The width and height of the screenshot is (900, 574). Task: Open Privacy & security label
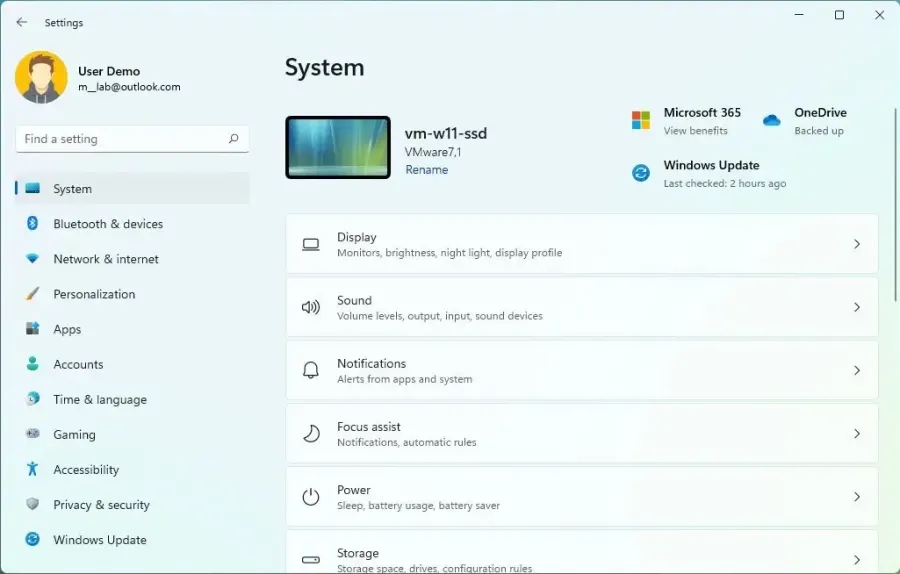[x=102, y=505]
